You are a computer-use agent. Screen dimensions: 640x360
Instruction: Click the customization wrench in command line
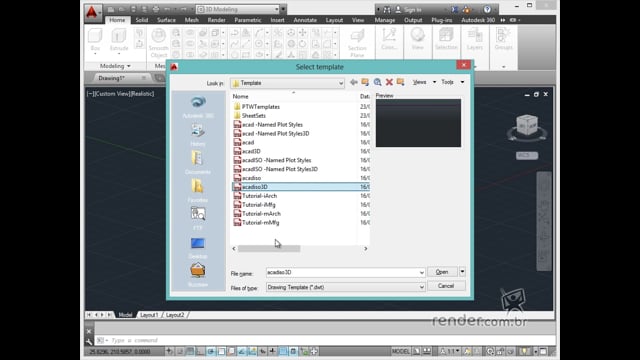[x=89, y=341]
